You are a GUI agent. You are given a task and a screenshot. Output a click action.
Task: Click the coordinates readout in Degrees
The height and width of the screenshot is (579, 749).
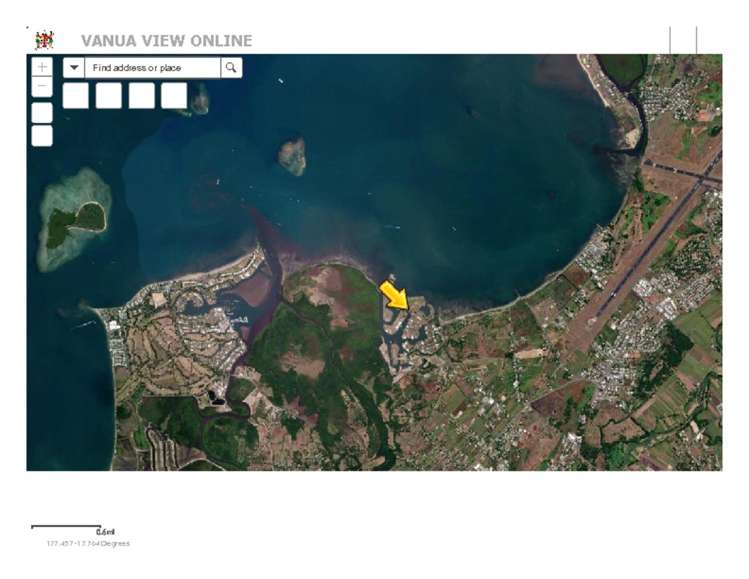coord(87,544)
